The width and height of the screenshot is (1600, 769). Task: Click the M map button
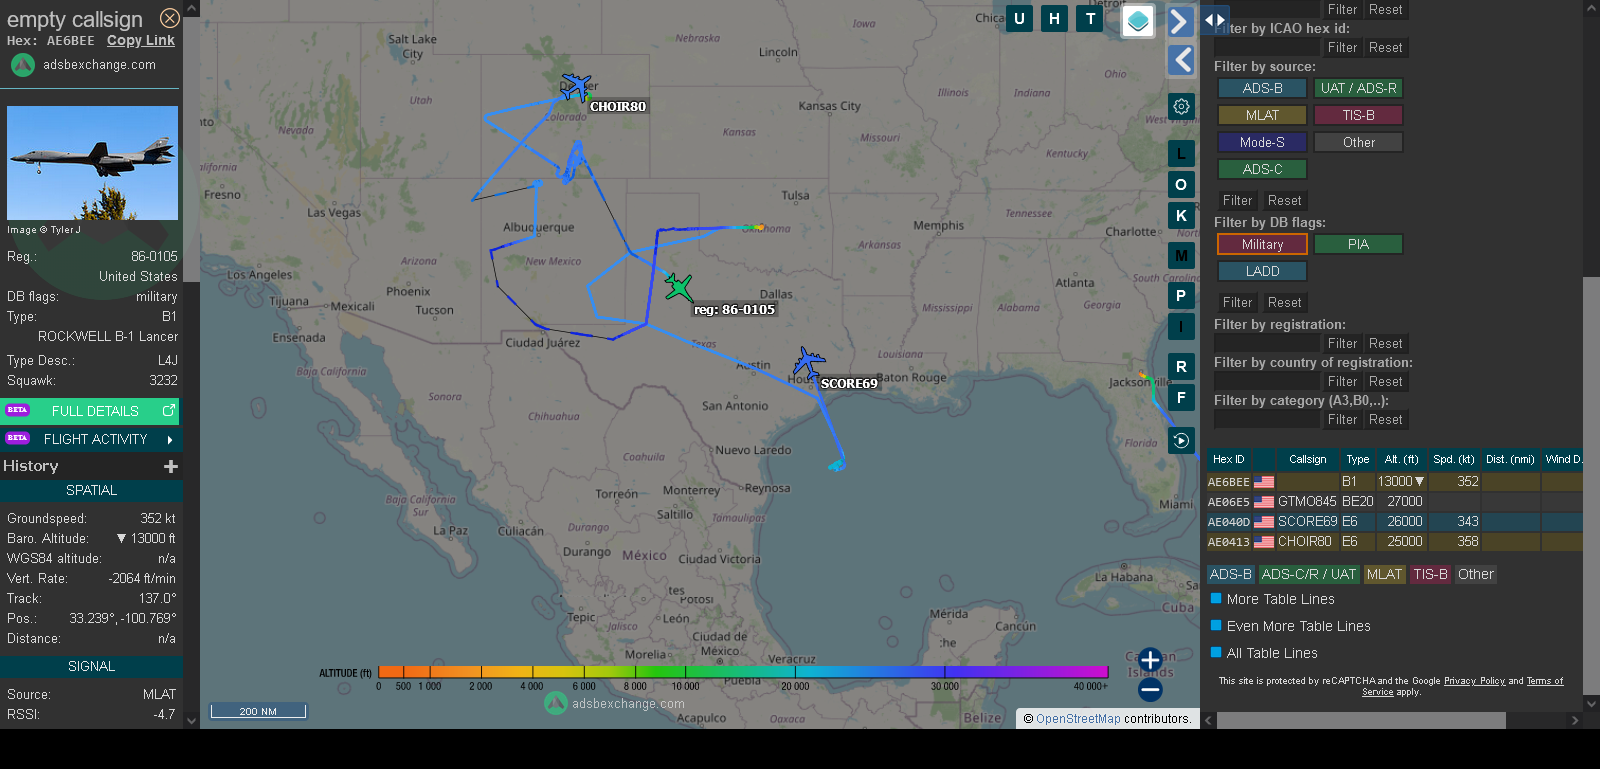tap(1181, 255)
